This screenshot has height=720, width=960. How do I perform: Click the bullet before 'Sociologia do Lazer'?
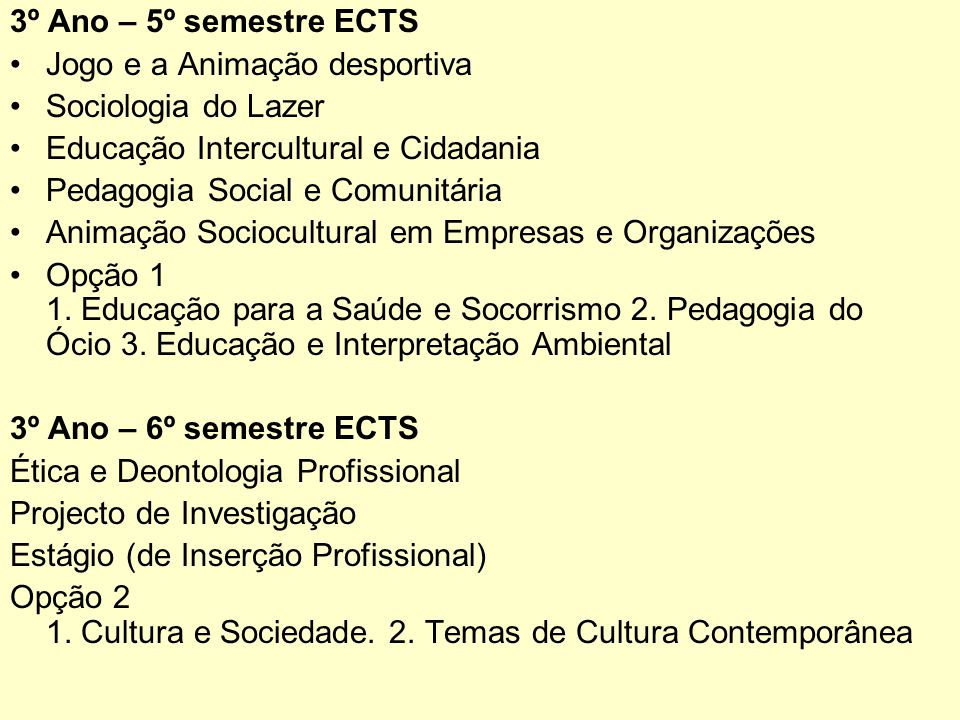(x=16, y=107)
